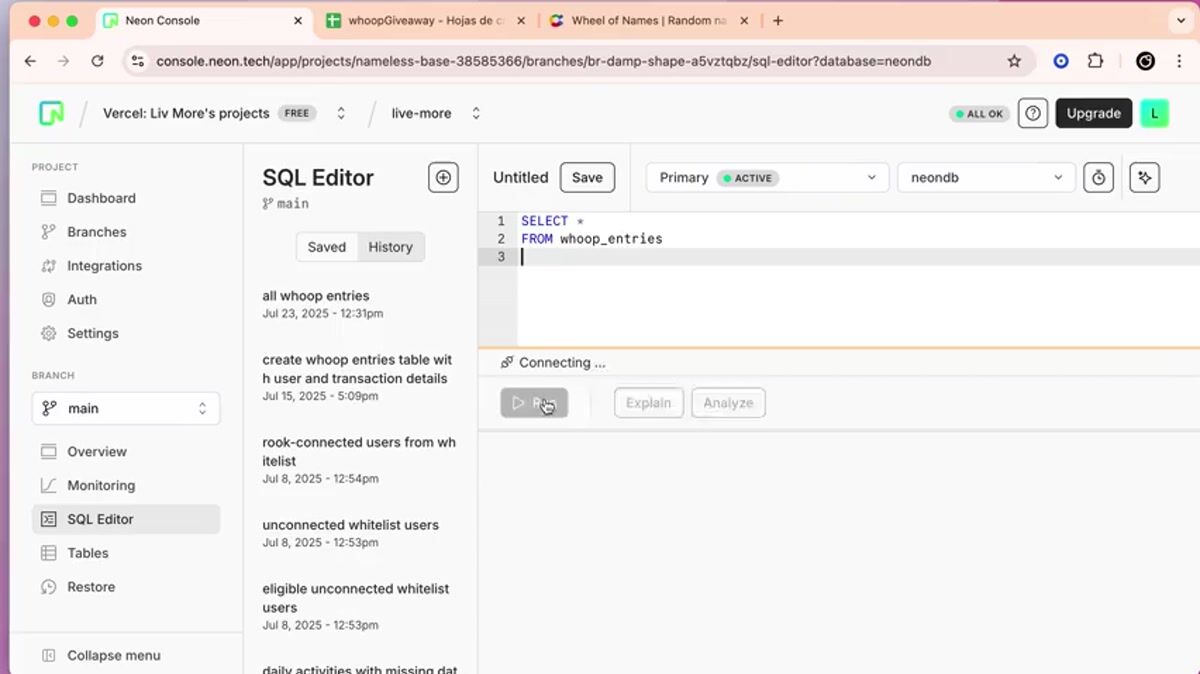Viewport: 1200px width, 674px height.
Task: Click FROM whoop_entries code line
Action: pyautogui.click(x=591, y=239)
